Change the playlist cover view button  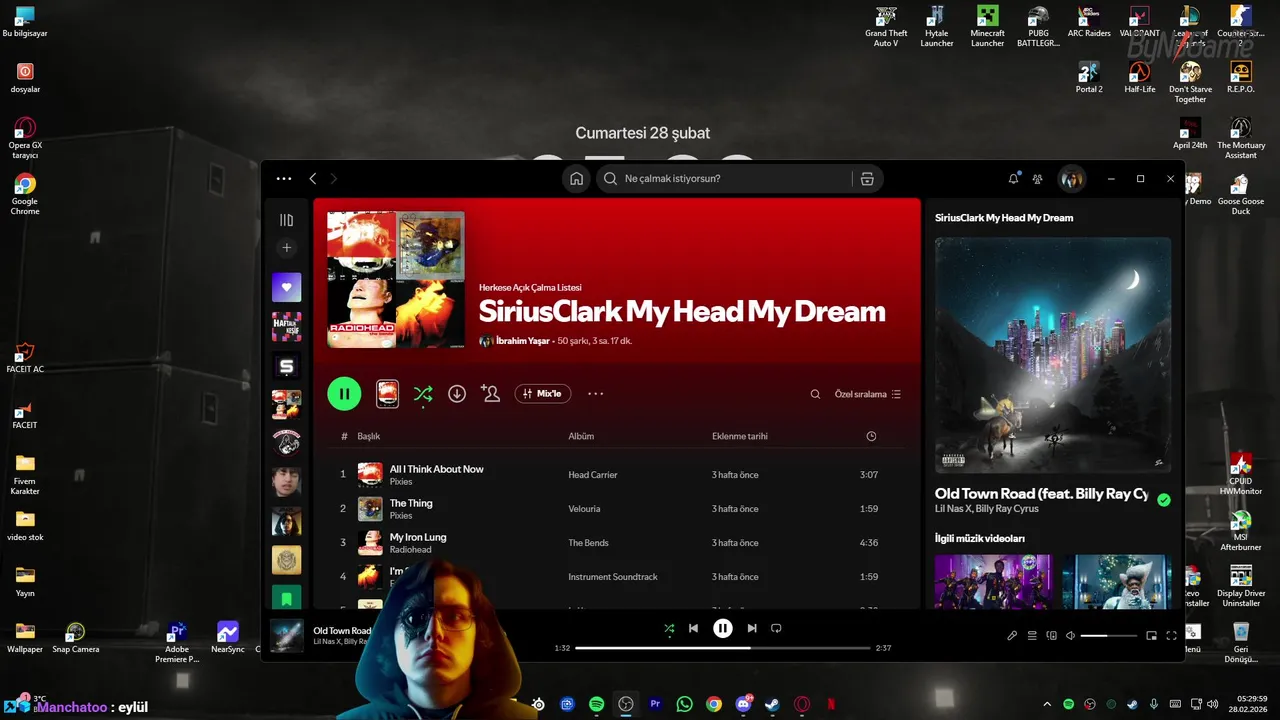[387, 394]
